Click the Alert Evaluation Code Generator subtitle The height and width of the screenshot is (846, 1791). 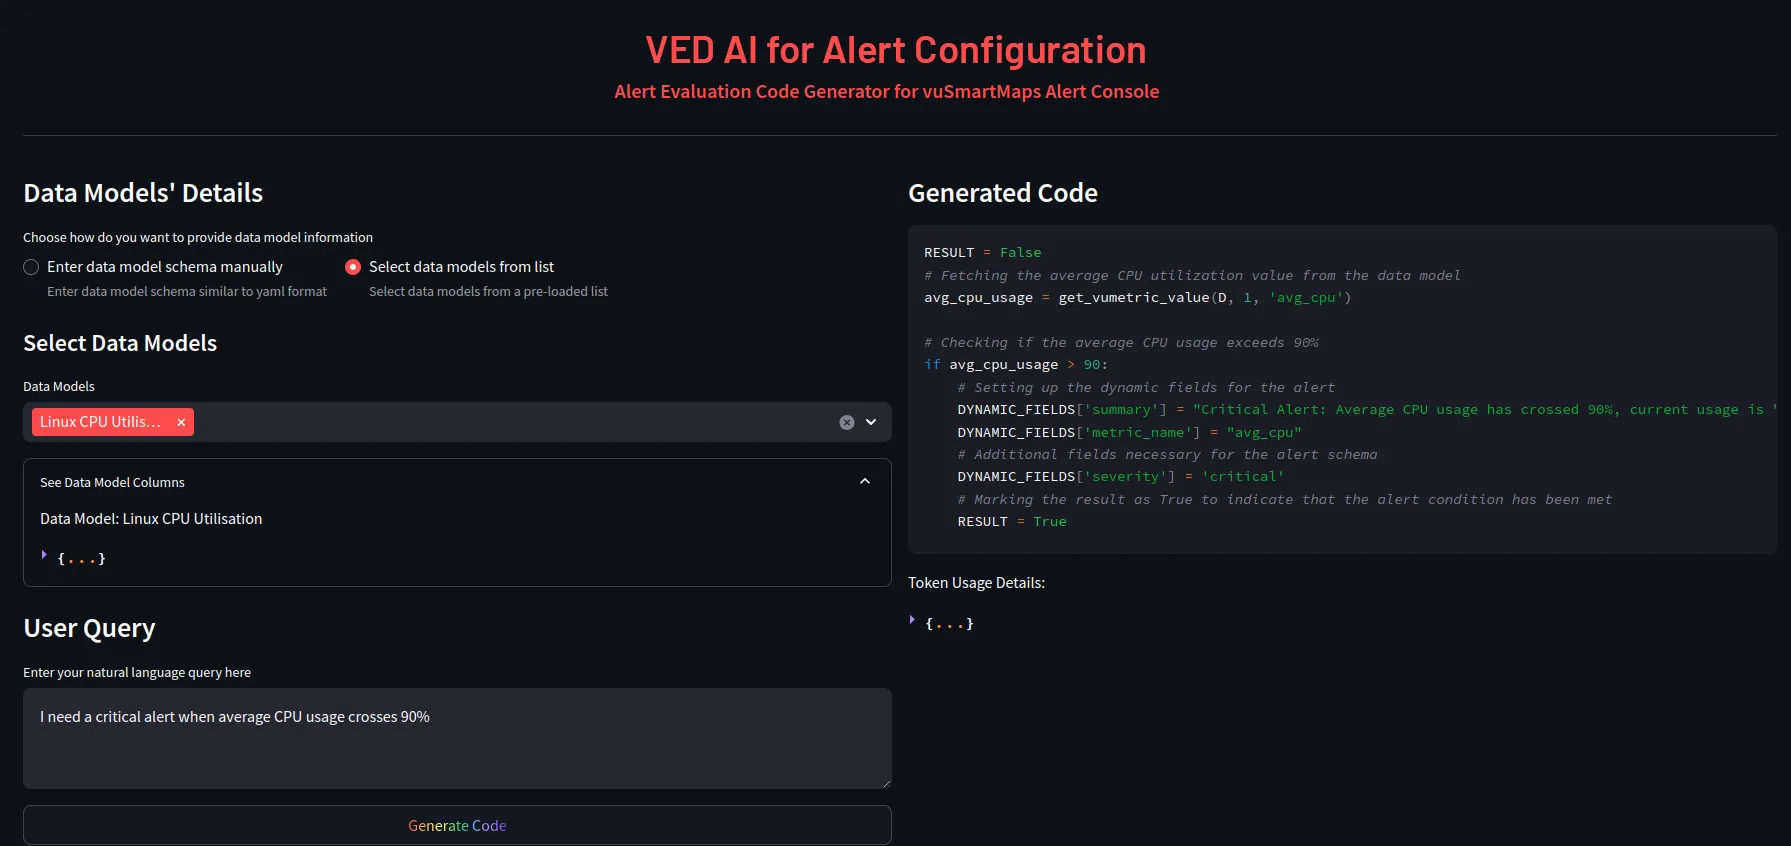pyautogui.click(x=887, y=92)
